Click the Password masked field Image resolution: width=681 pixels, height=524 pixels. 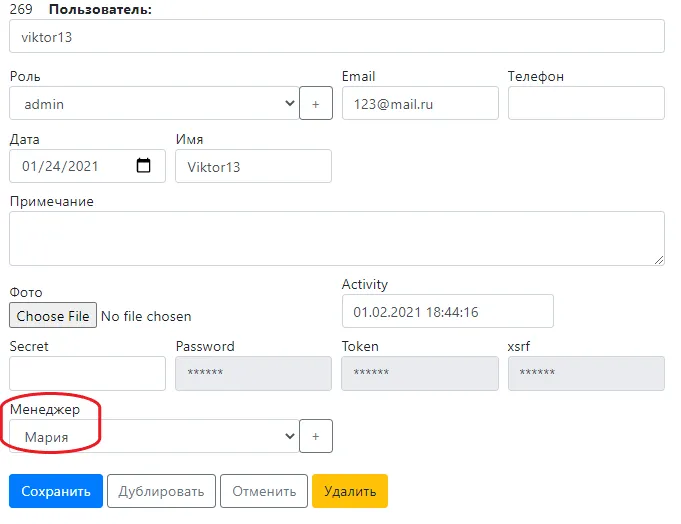pyautogui.click(x=254, y=373)
